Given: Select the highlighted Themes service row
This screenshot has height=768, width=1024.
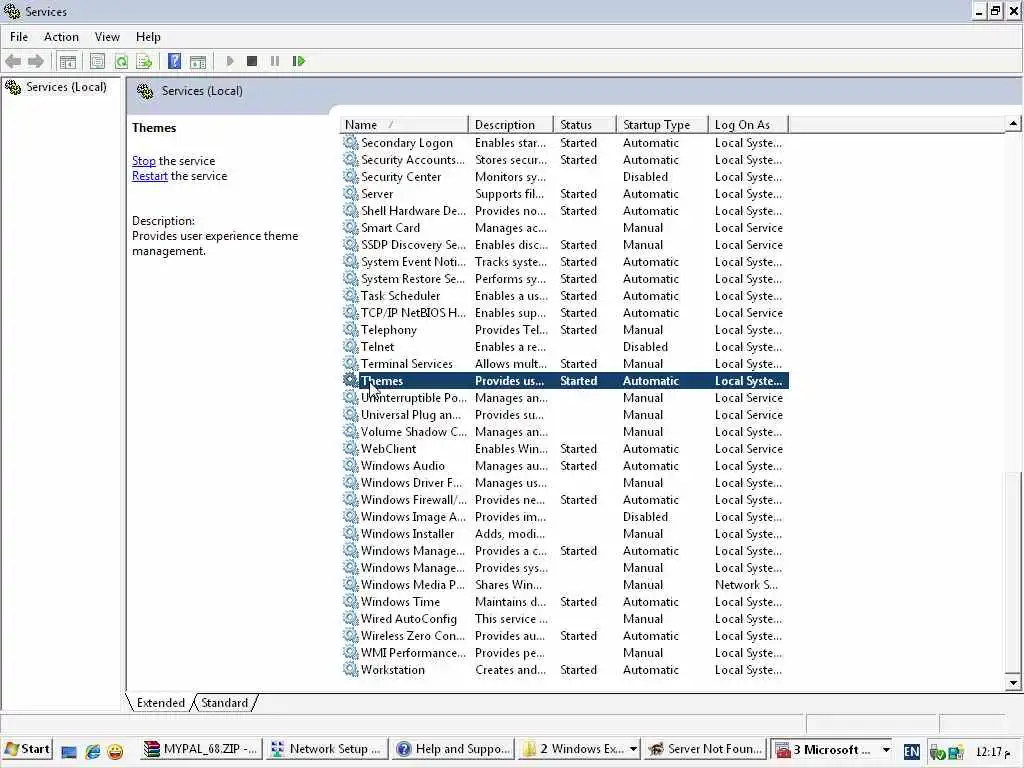Looking at the screenshot, I should pos(565,381).
